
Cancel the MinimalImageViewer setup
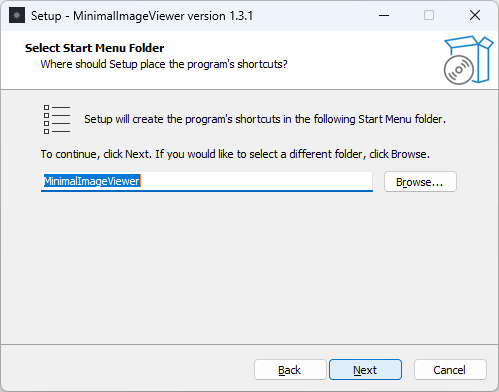tap(450, 370)
